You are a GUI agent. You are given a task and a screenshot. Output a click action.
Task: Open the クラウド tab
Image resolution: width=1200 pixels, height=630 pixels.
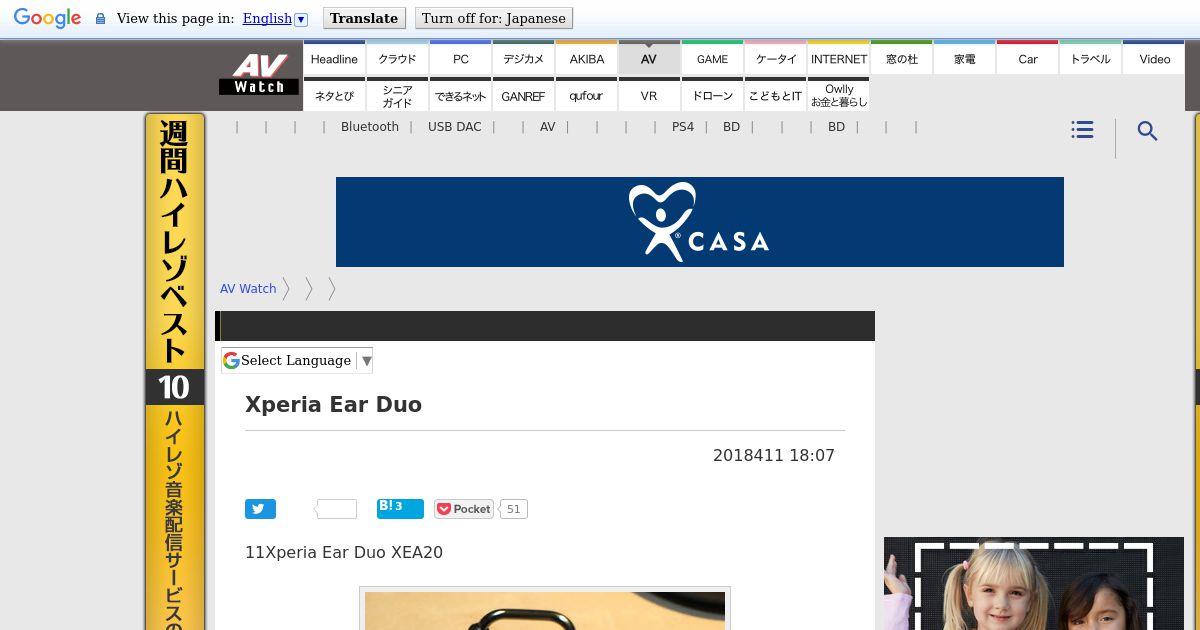(397, 58)
